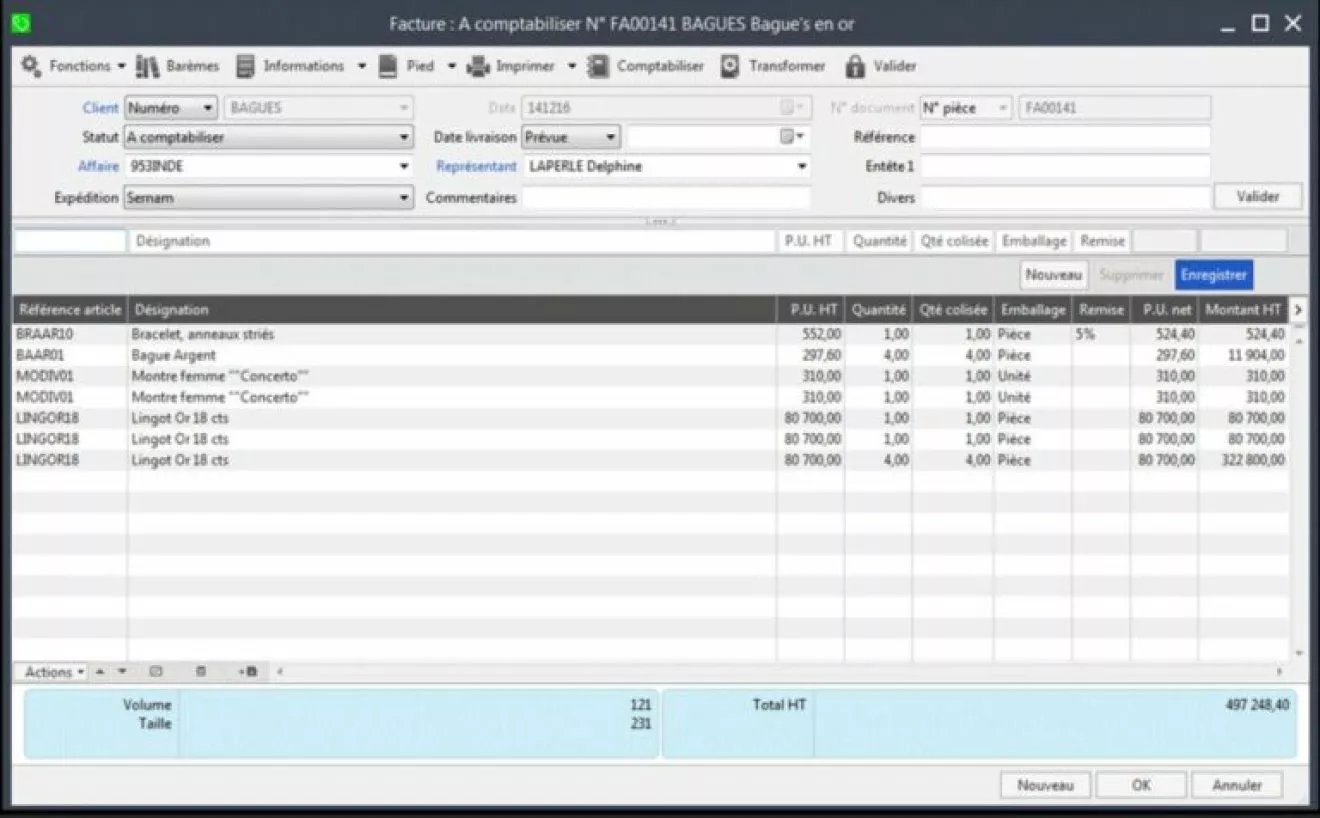Click into the Référence field
Image resolution: width=1320 pixels, height=818 pixels.
[x=1065, y=137]
